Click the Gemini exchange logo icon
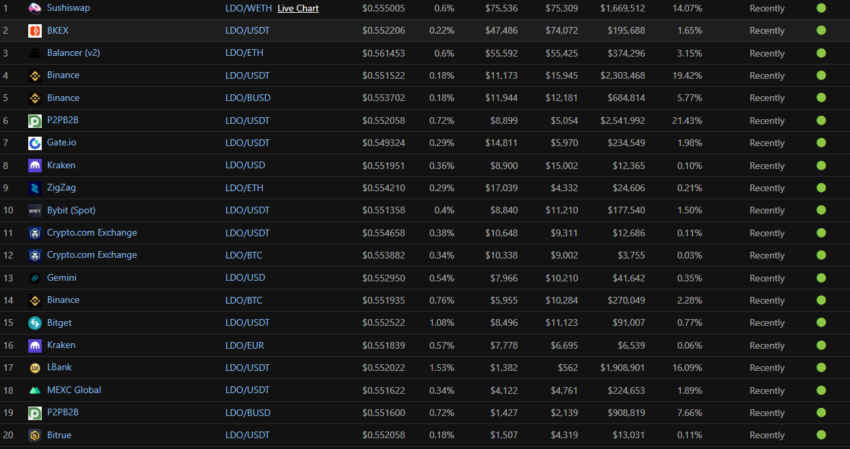Image resolution: width=850 pixels, height=449 pixels. click(x=35, y=278)
